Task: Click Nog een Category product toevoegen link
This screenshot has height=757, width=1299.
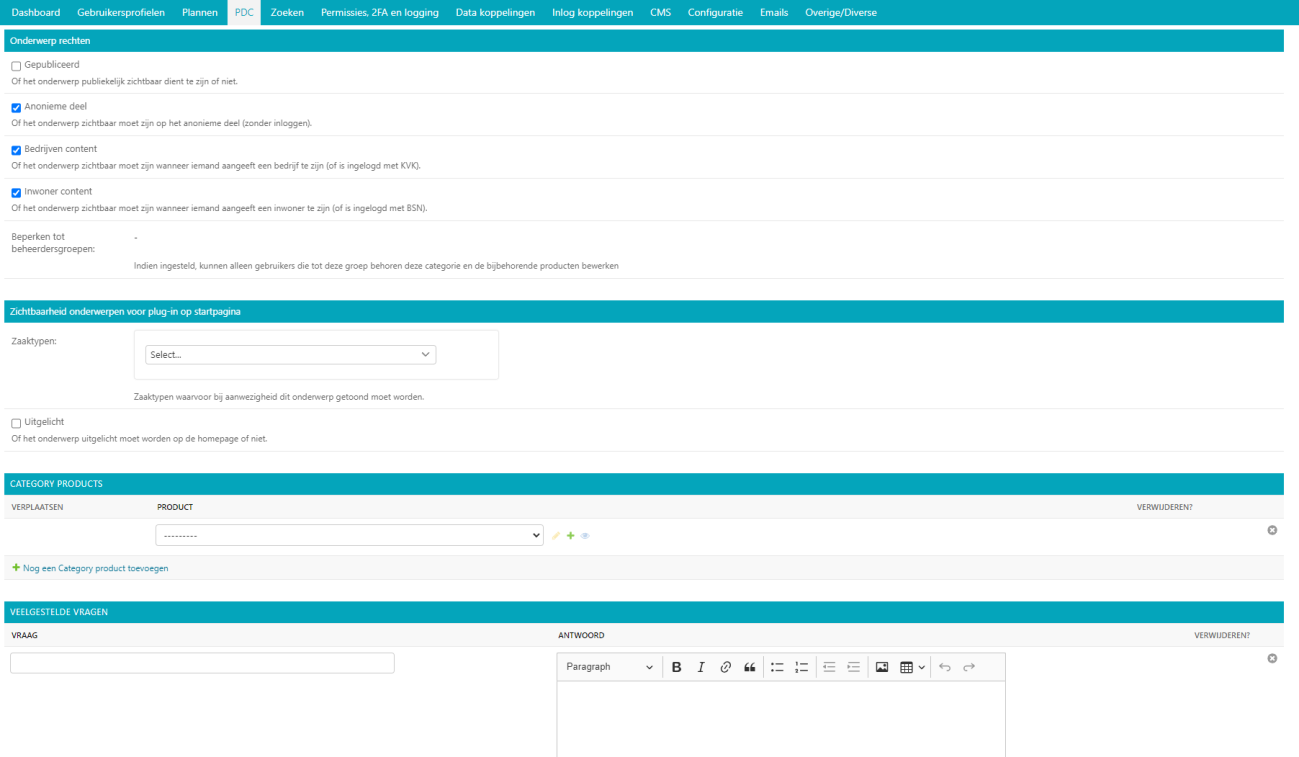Action: 95,568
